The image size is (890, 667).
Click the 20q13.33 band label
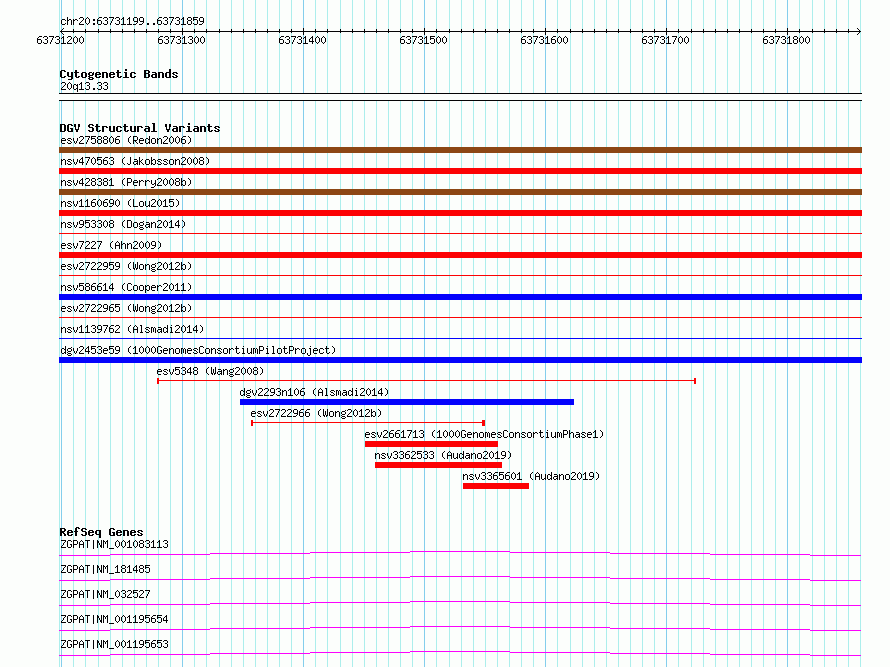pos(84,86)
